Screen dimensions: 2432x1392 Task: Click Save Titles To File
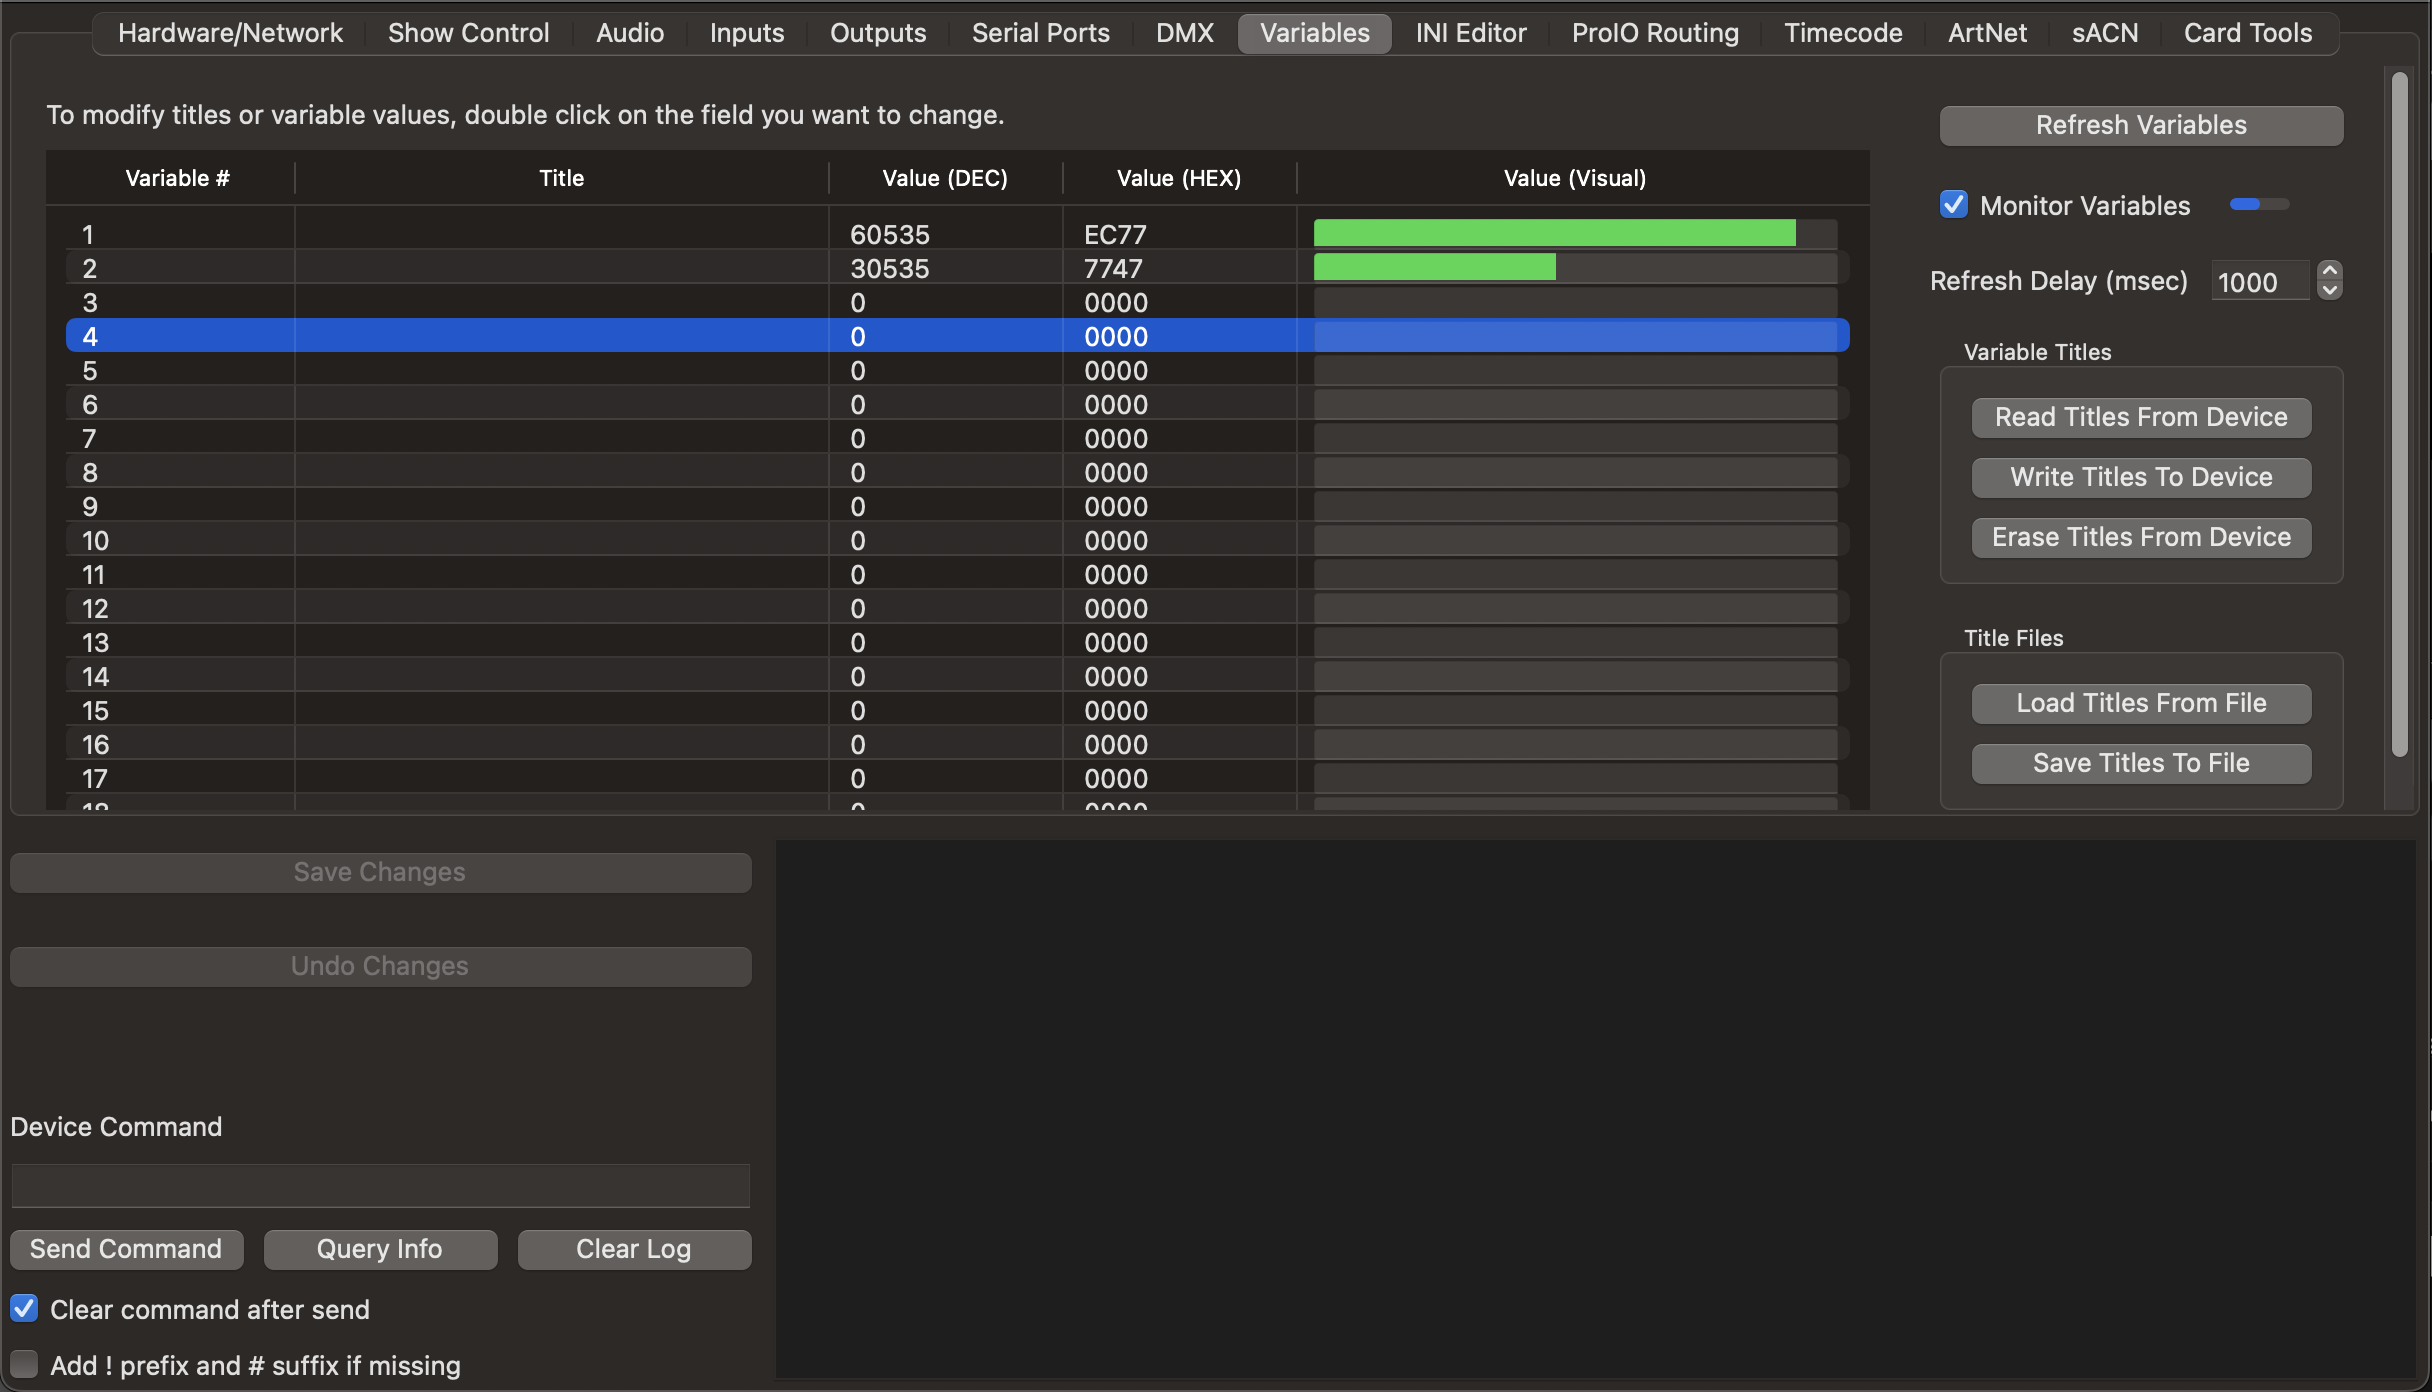(x=2141, y=763)
